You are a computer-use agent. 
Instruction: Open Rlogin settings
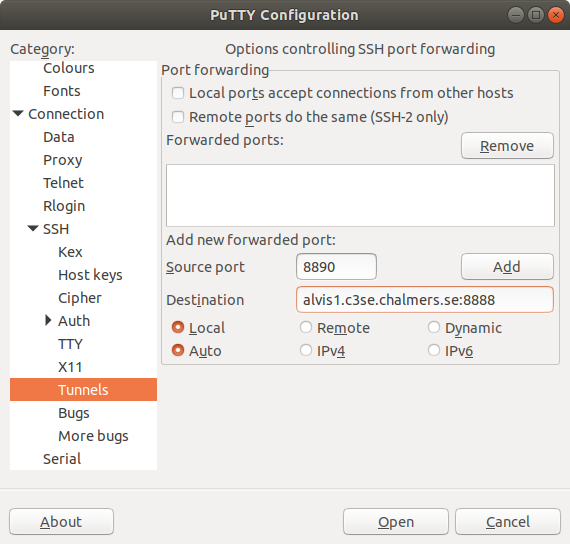click(x=64, y=206)
